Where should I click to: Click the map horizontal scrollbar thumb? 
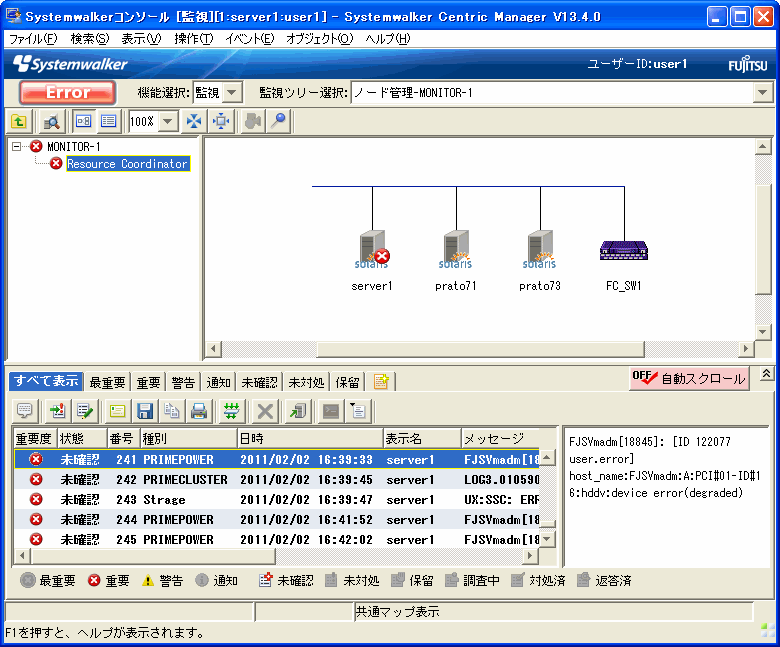click(481, 349)
